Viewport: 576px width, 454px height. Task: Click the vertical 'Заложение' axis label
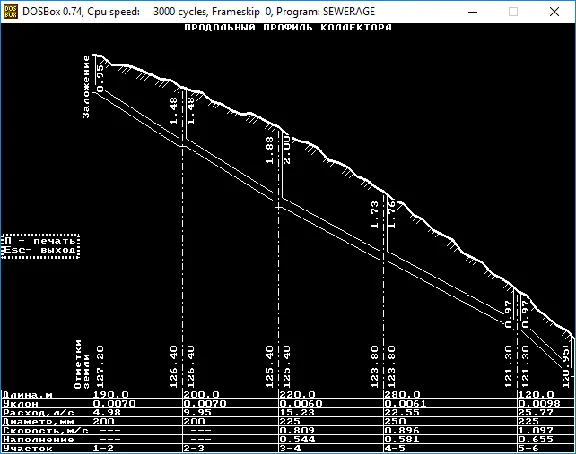[x=86, y=87]
